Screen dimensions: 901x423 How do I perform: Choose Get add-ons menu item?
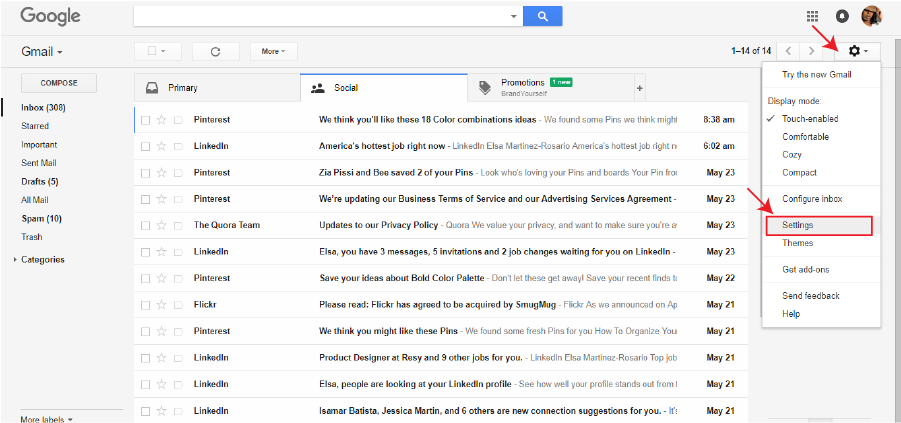[806, 270]
